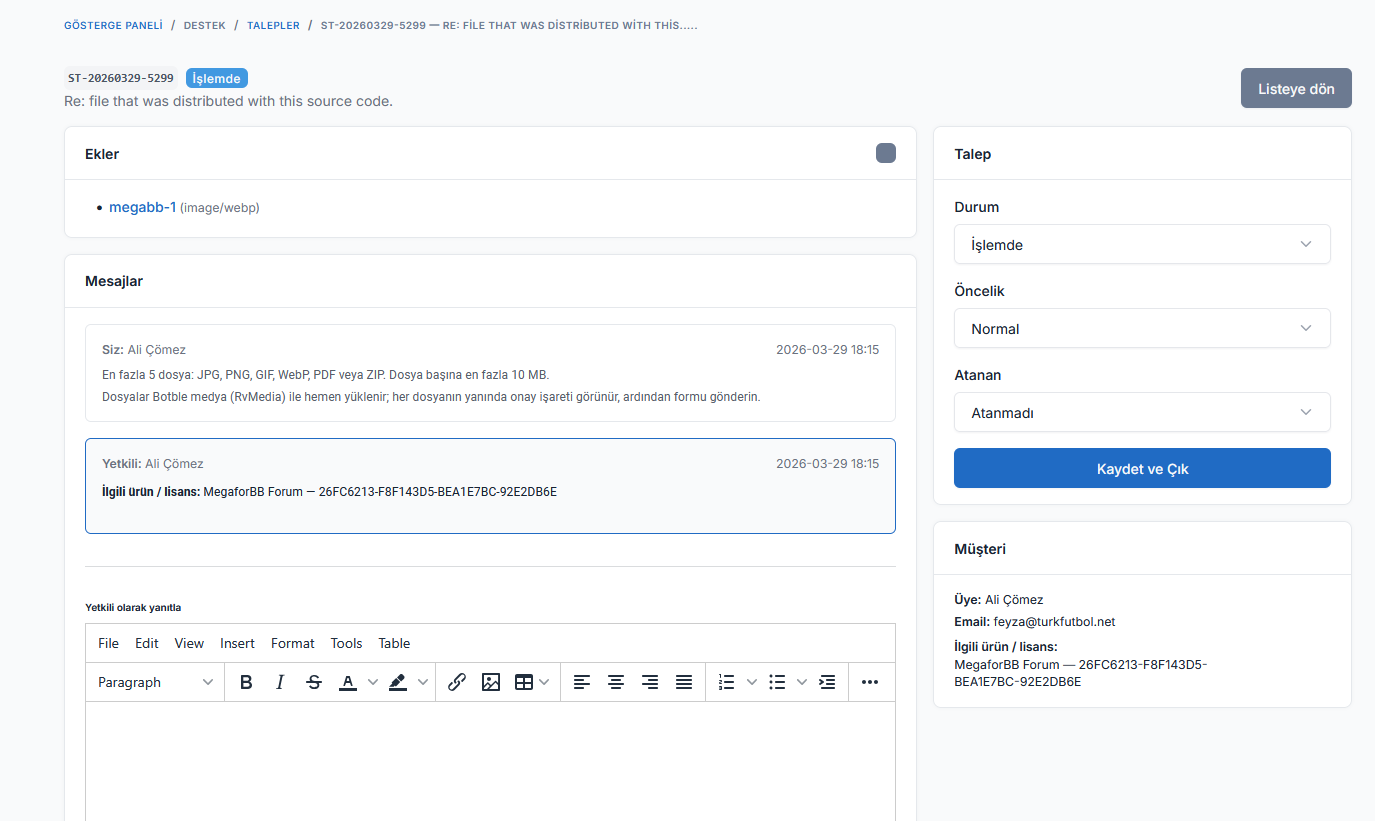1375x821 pixels.
Task: Open the more options ellipsis in toolbar
Action: click(x=869, y=682)
